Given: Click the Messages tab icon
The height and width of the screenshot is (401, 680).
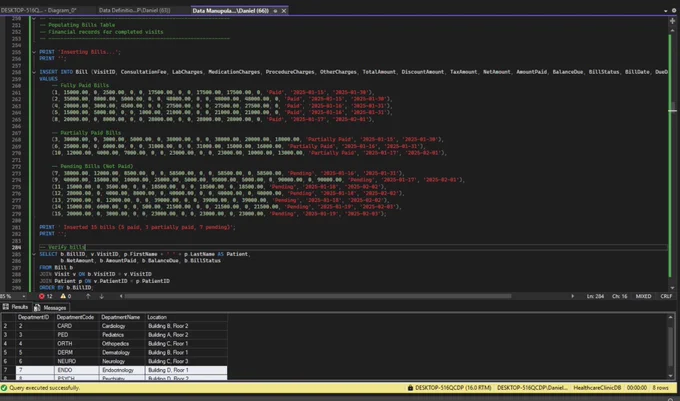Looking at the screenshot, I should click(37, 308).
